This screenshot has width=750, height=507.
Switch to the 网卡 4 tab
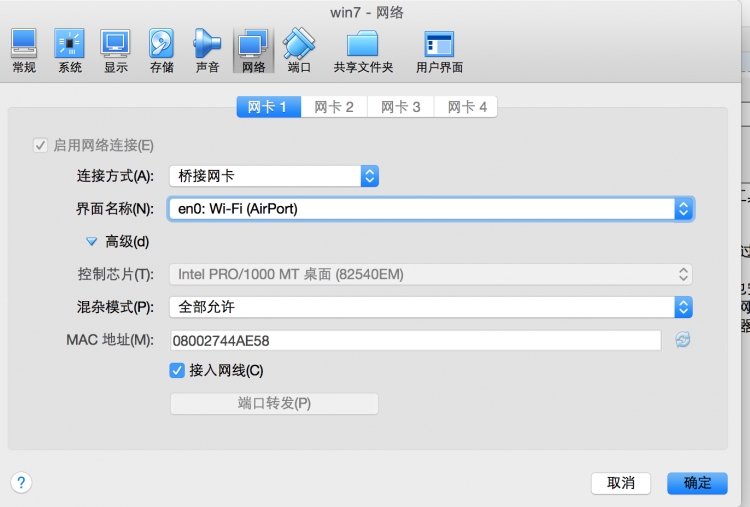(466, 107)
